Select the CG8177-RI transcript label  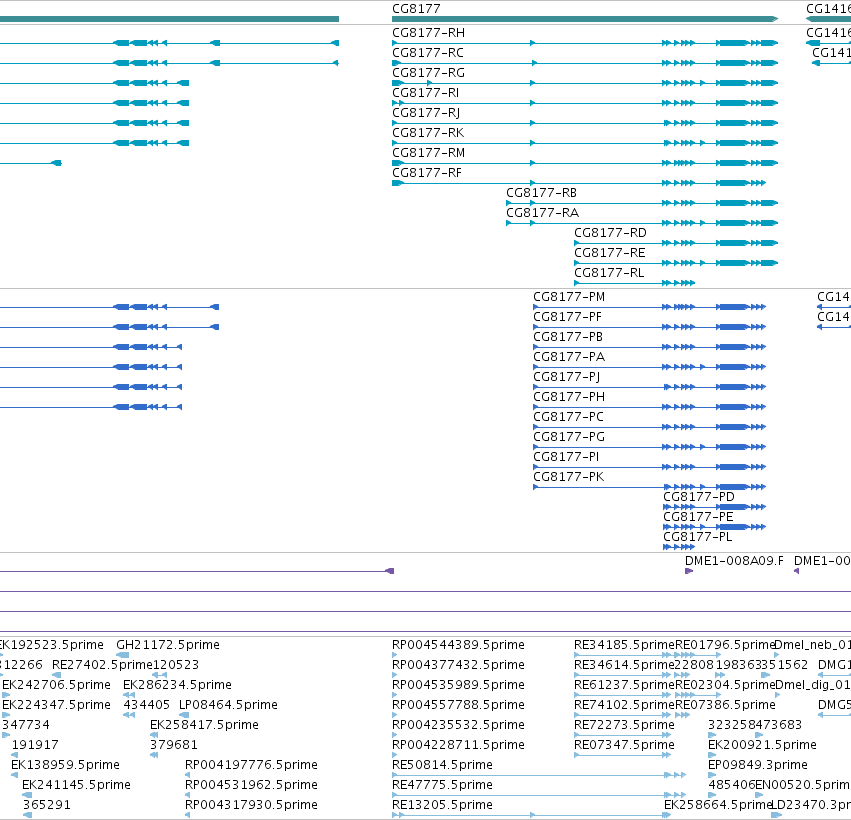pyautogui.click(x=426, y=93)
